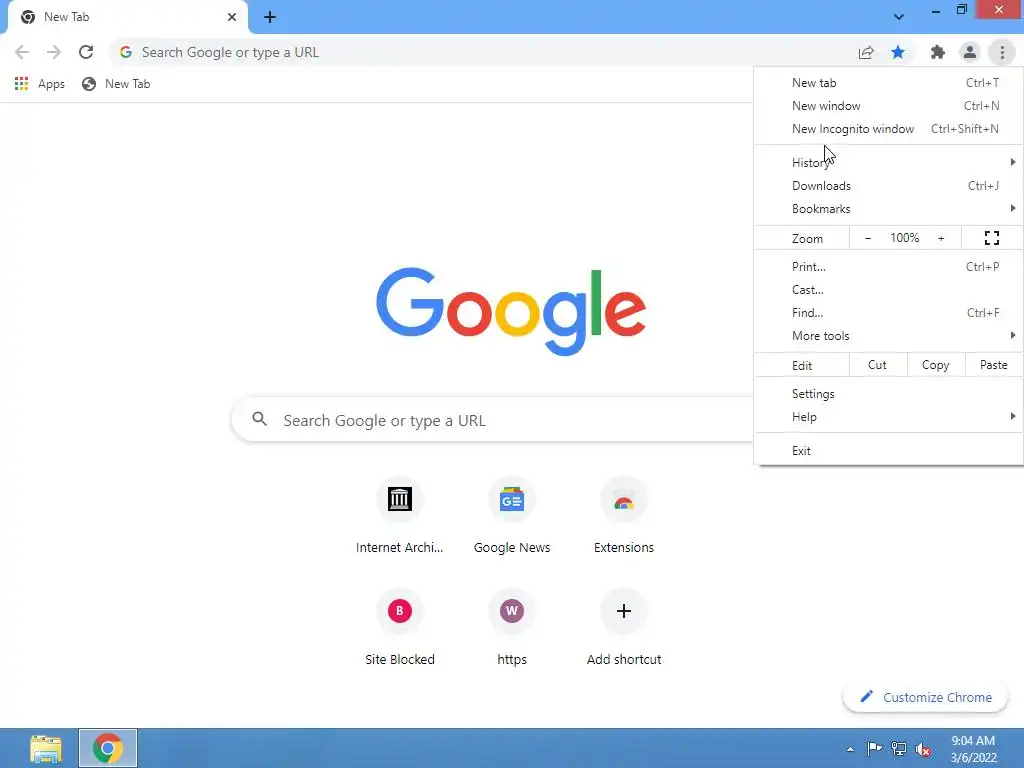Open Extensions shortcut tile

click(x=624, y=517)
